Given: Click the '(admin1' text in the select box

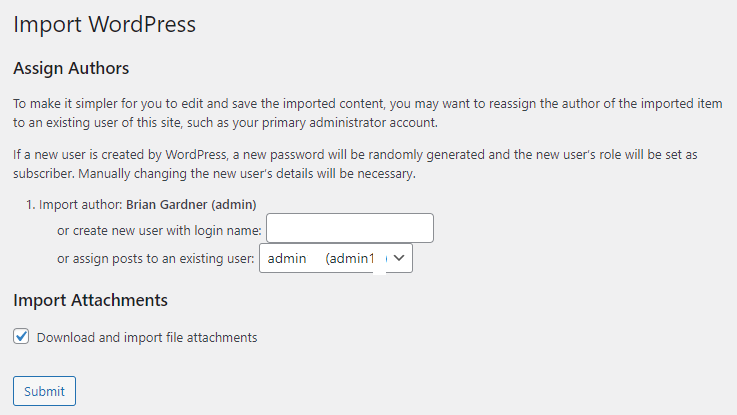Looking at the screenshot, I should 350,258.
